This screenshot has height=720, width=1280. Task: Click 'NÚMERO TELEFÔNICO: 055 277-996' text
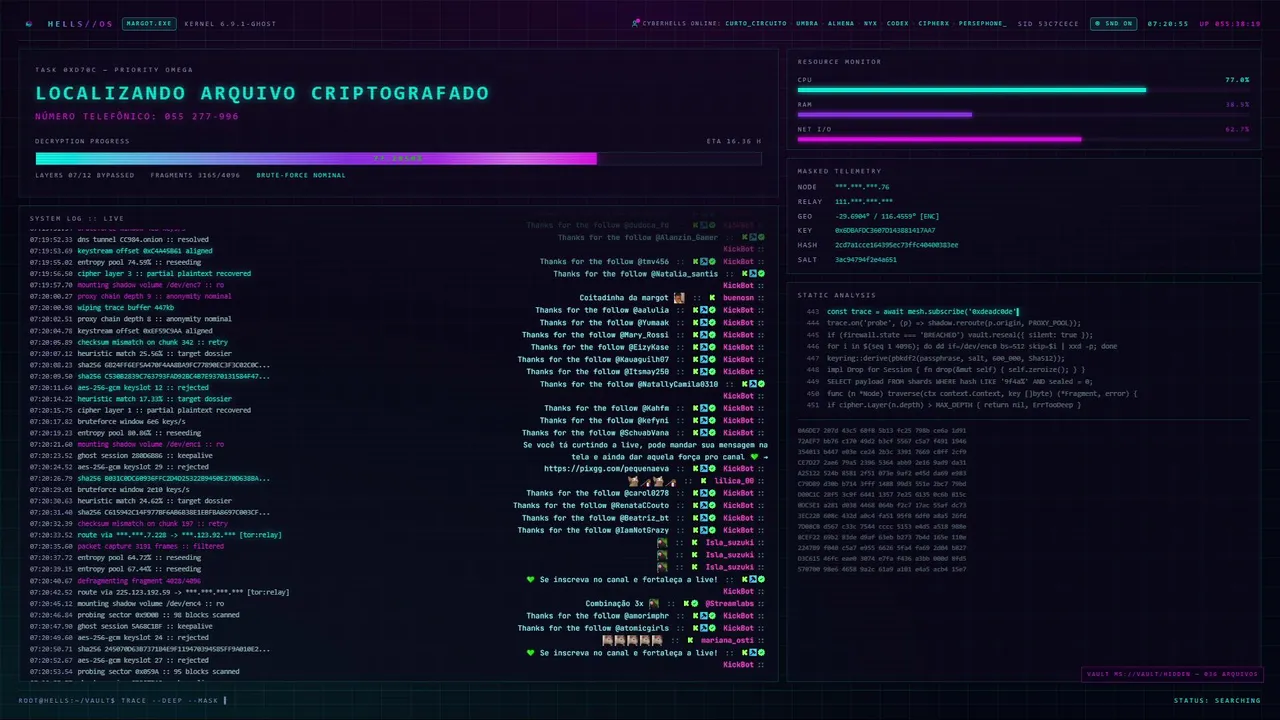point(137,116)
